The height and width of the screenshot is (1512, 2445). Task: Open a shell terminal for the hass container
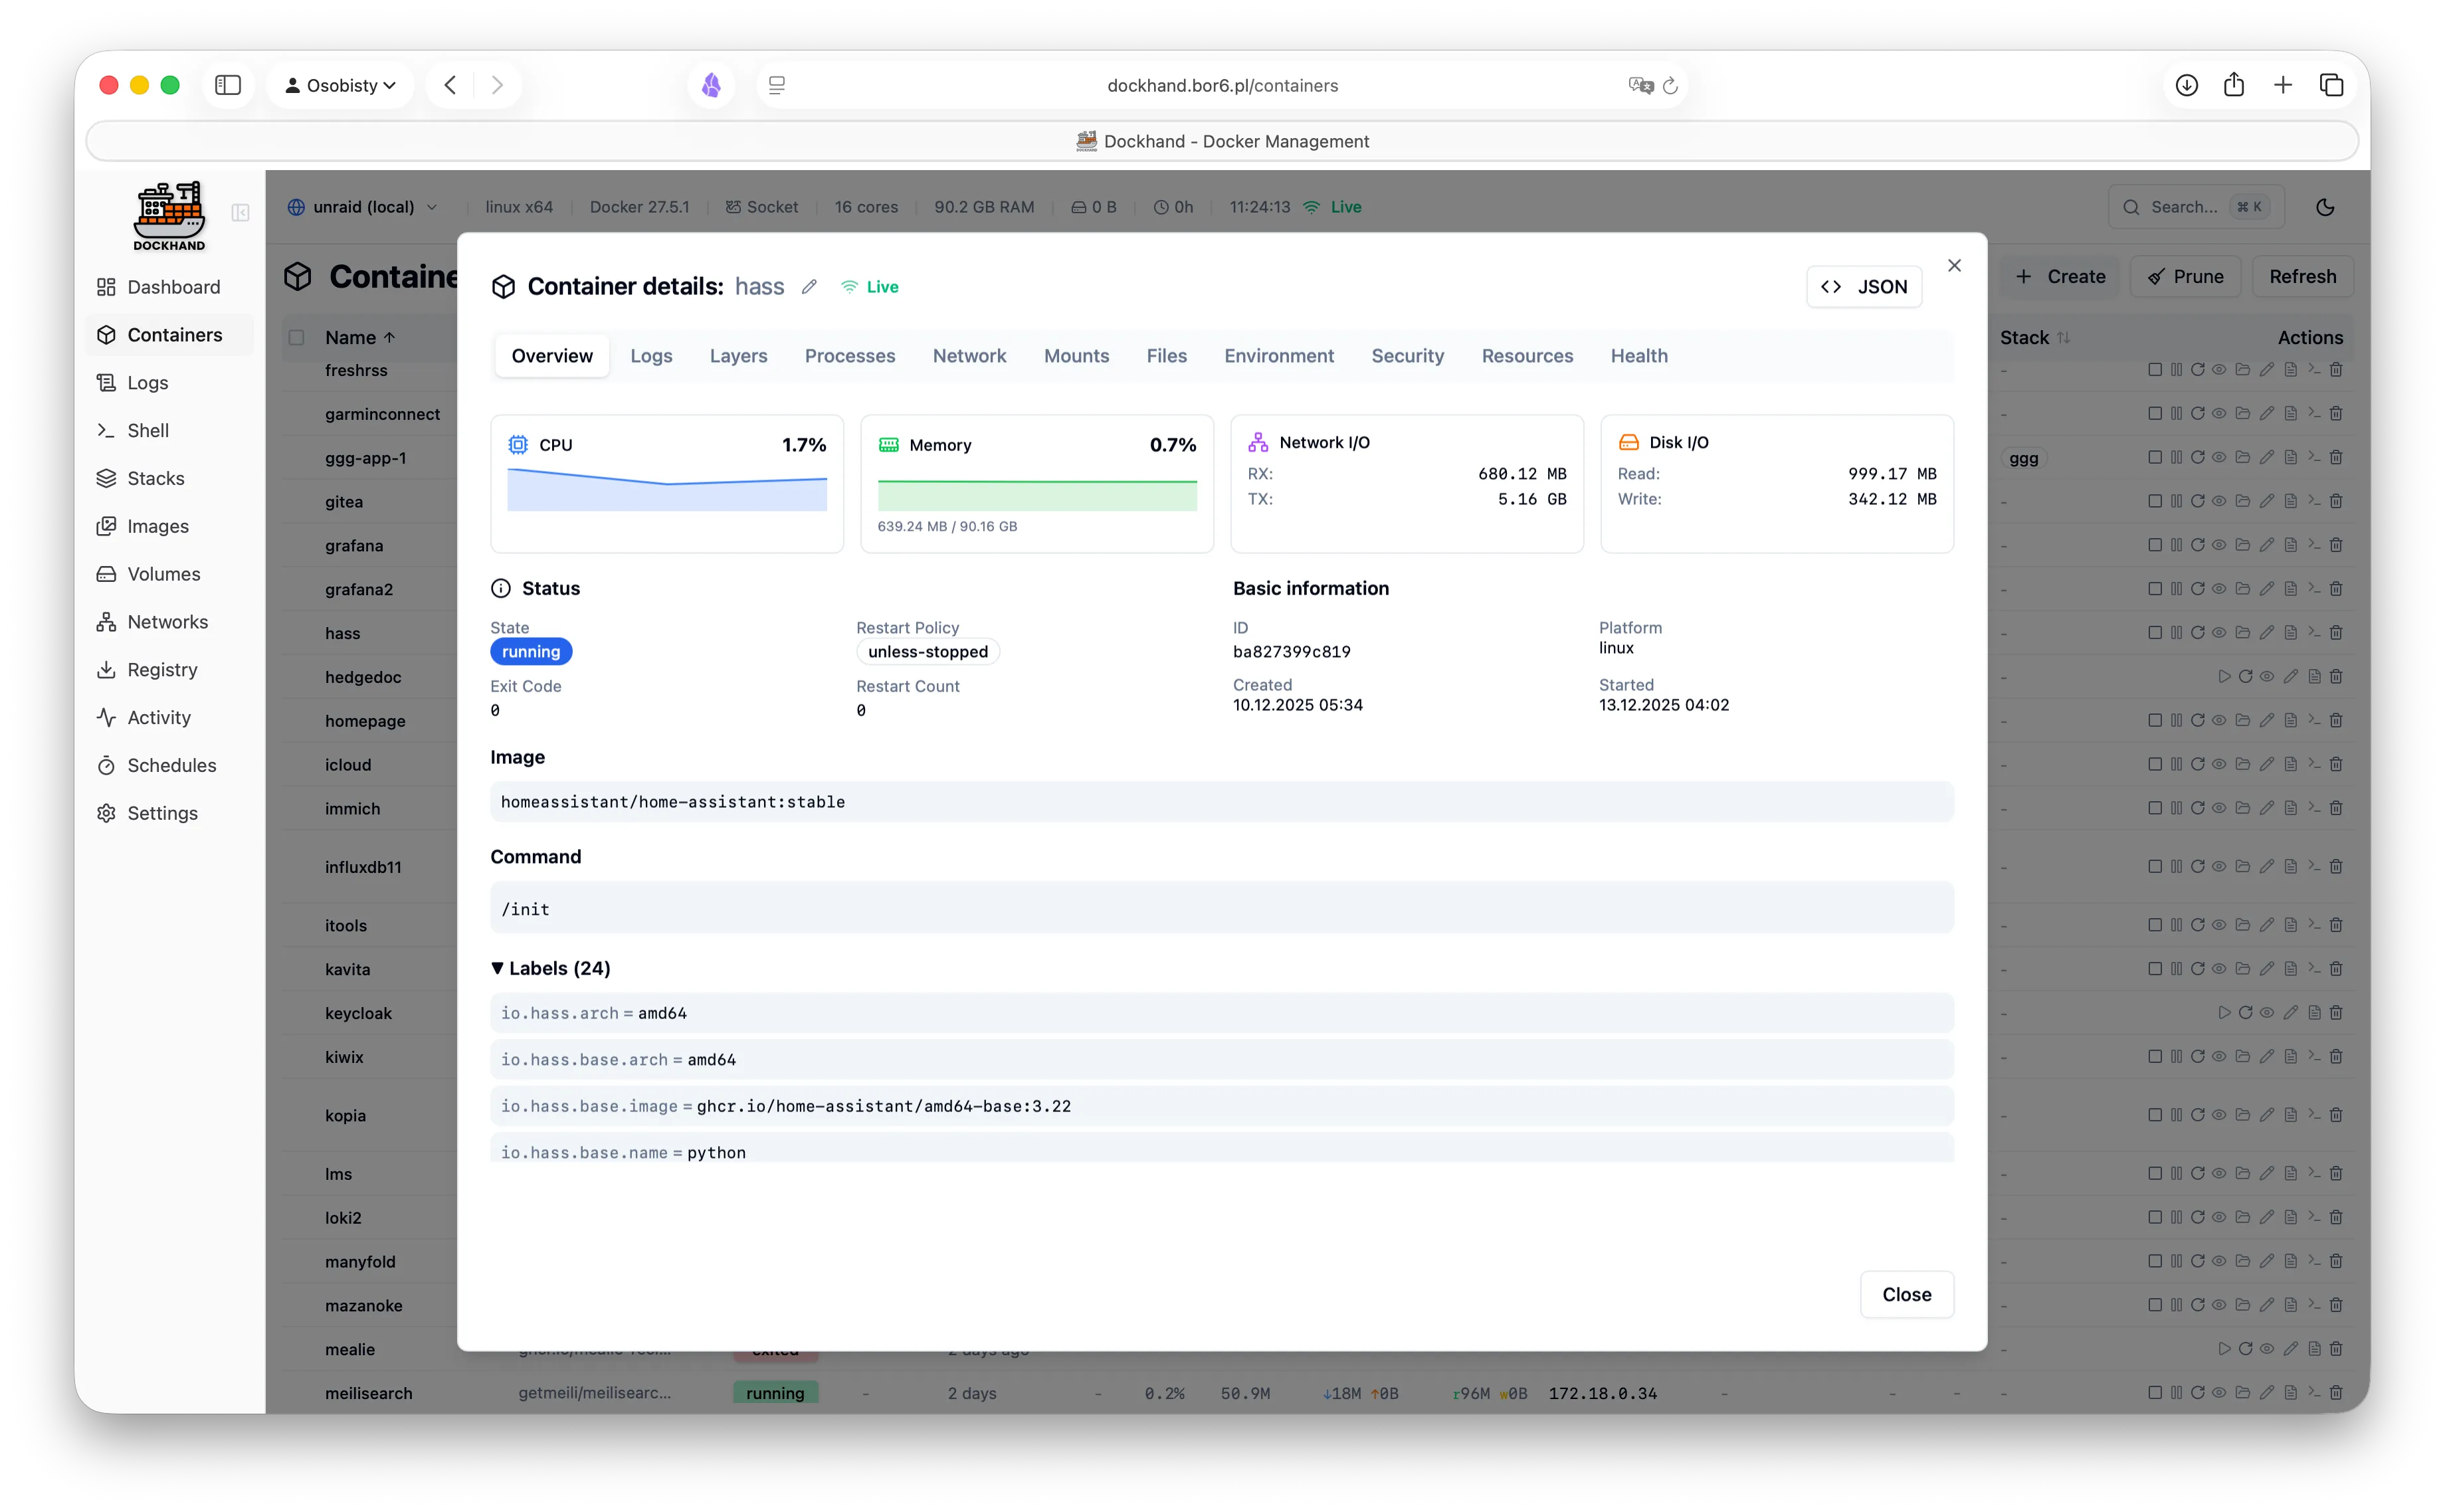pos(2315,632)
